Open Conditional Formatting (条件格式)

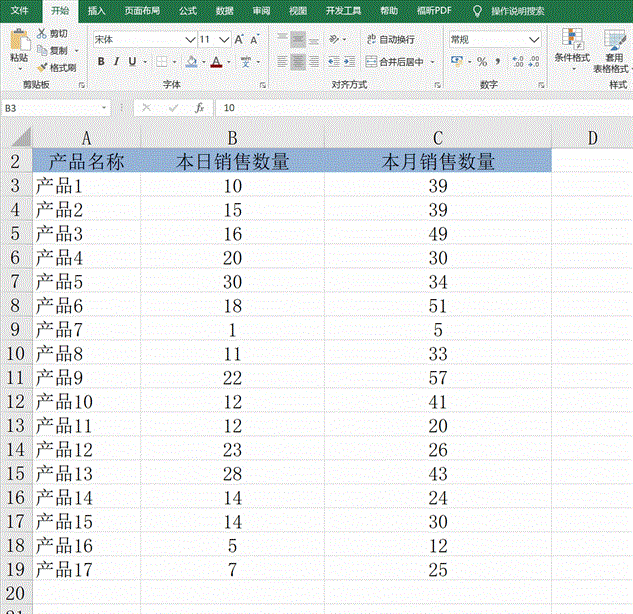pos(574,47)
